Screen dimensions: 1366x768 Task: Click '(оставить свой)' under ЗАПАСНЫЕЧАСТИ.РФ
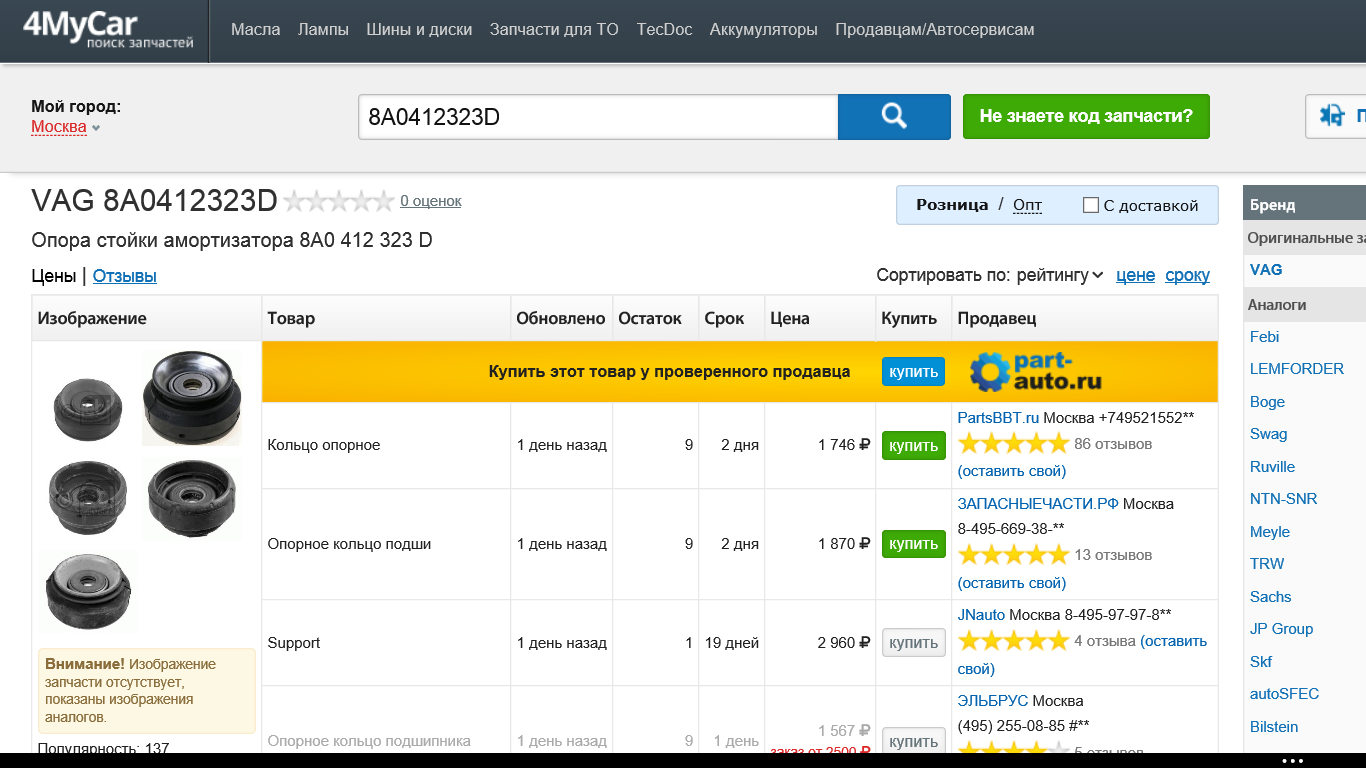pyautogui.click(x=1011, y=582)
